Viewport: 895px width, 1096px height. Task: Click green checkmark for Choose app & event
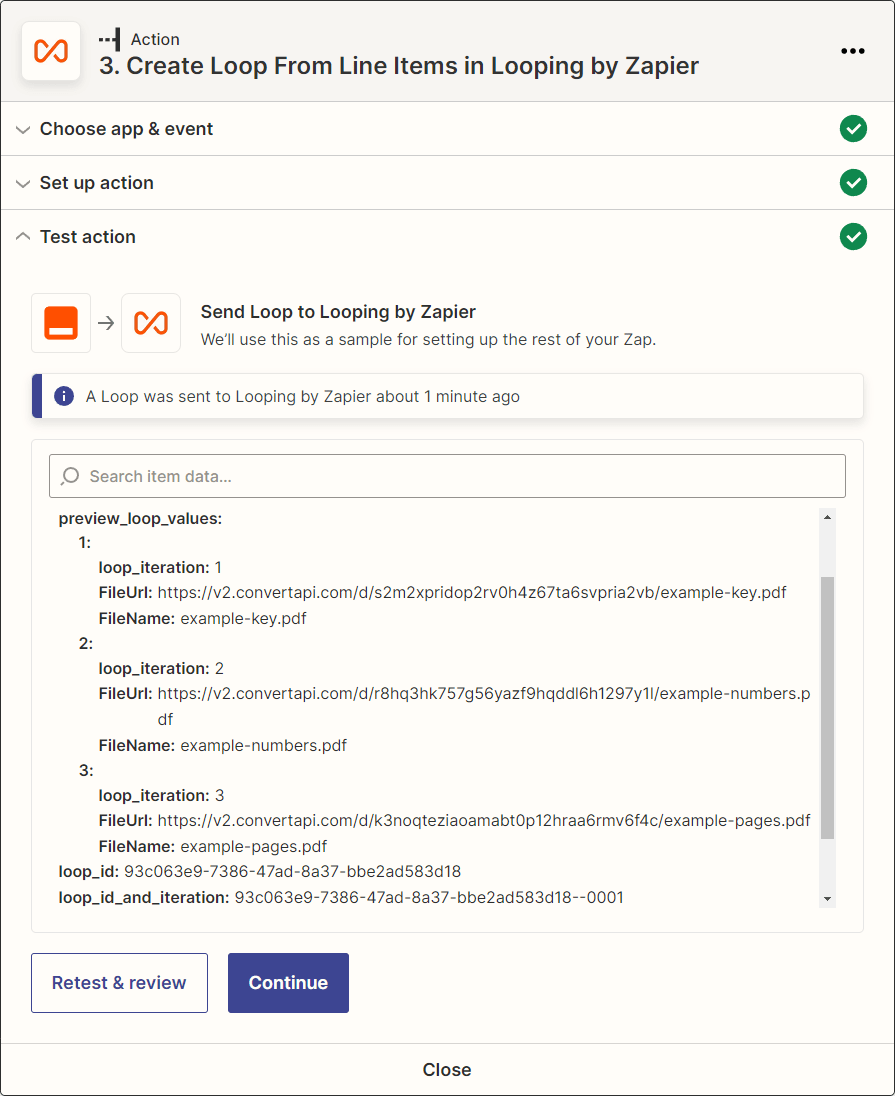click(x=853, y=129)
